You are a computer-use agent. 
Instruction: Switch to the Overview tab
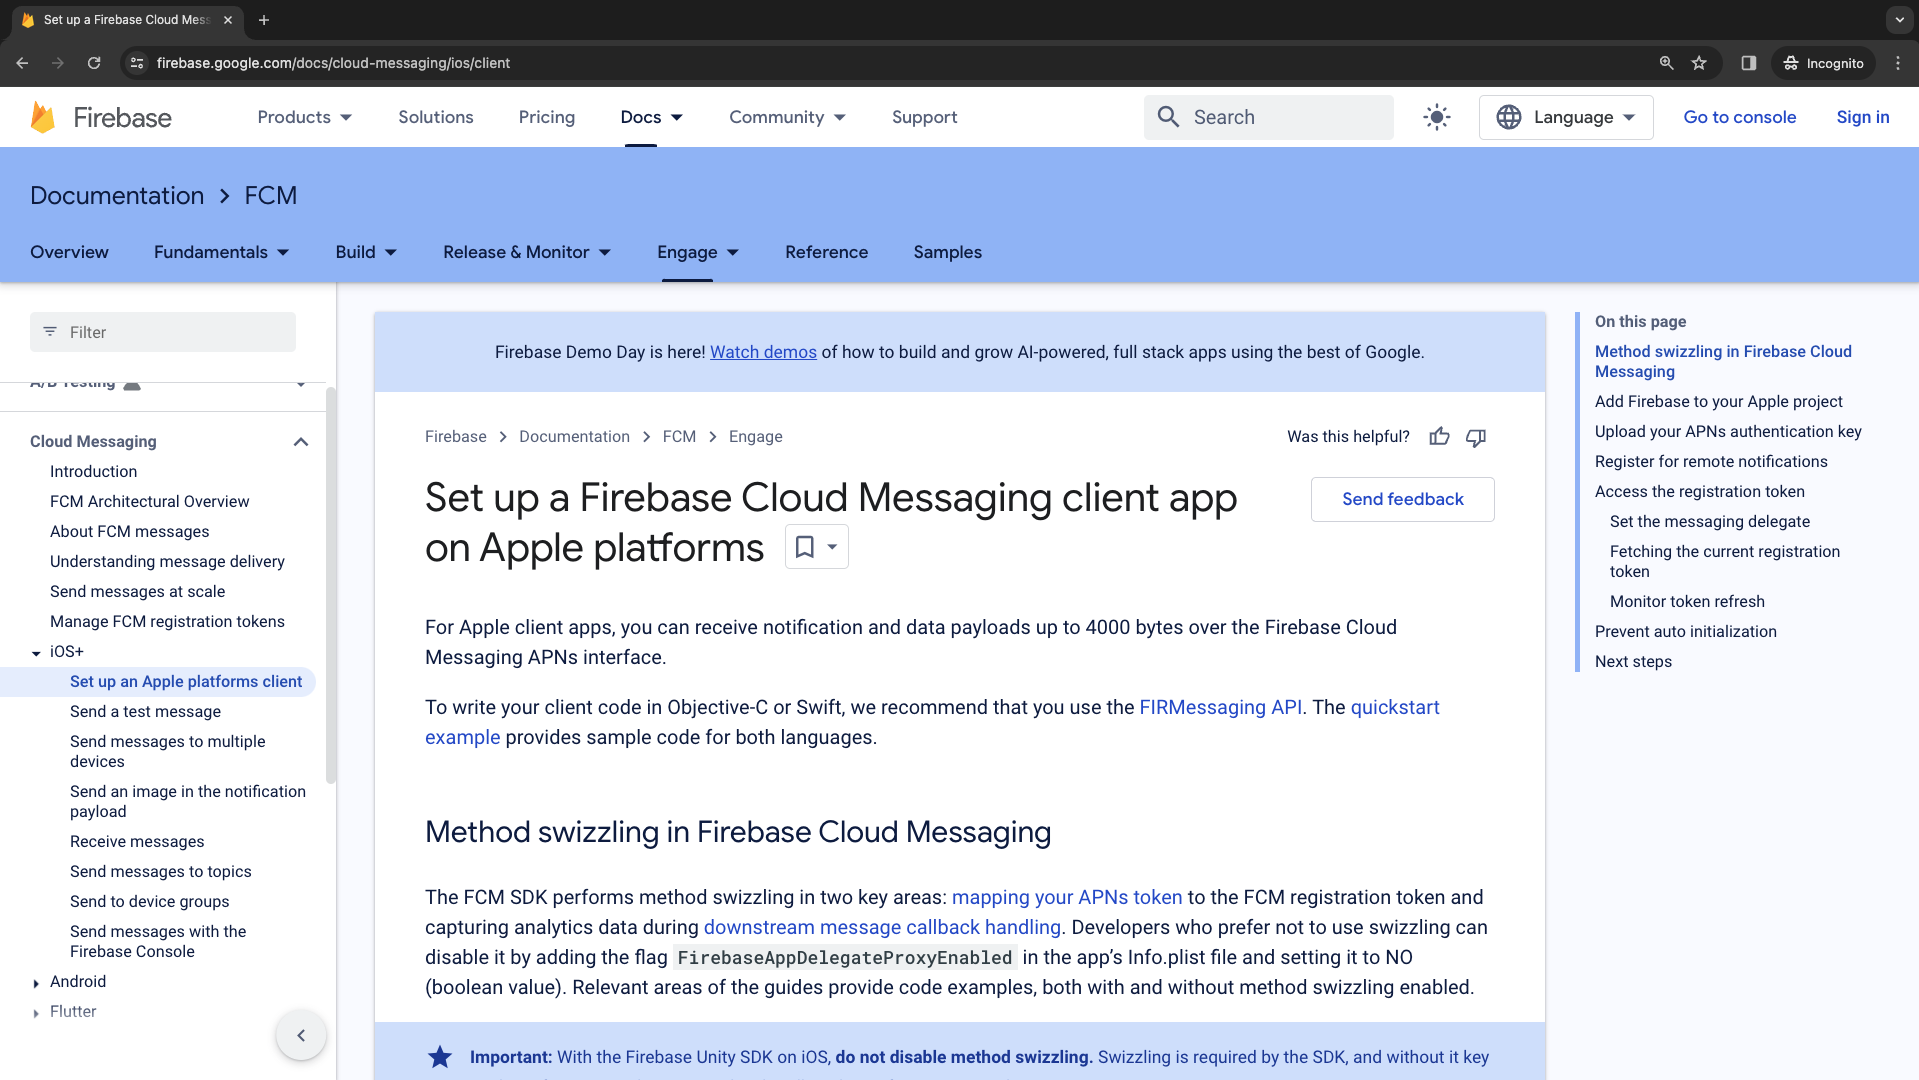pos(69,252)
